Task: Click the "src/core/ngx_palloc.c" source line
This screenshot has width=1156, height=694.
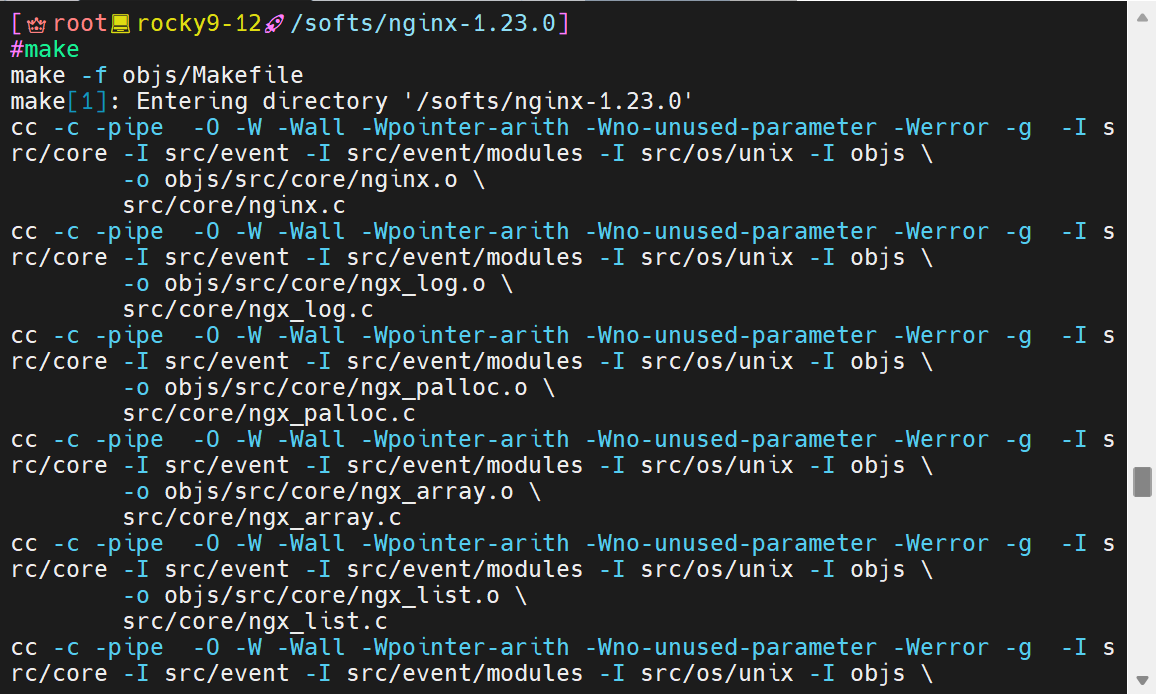Action: (268, 413)
